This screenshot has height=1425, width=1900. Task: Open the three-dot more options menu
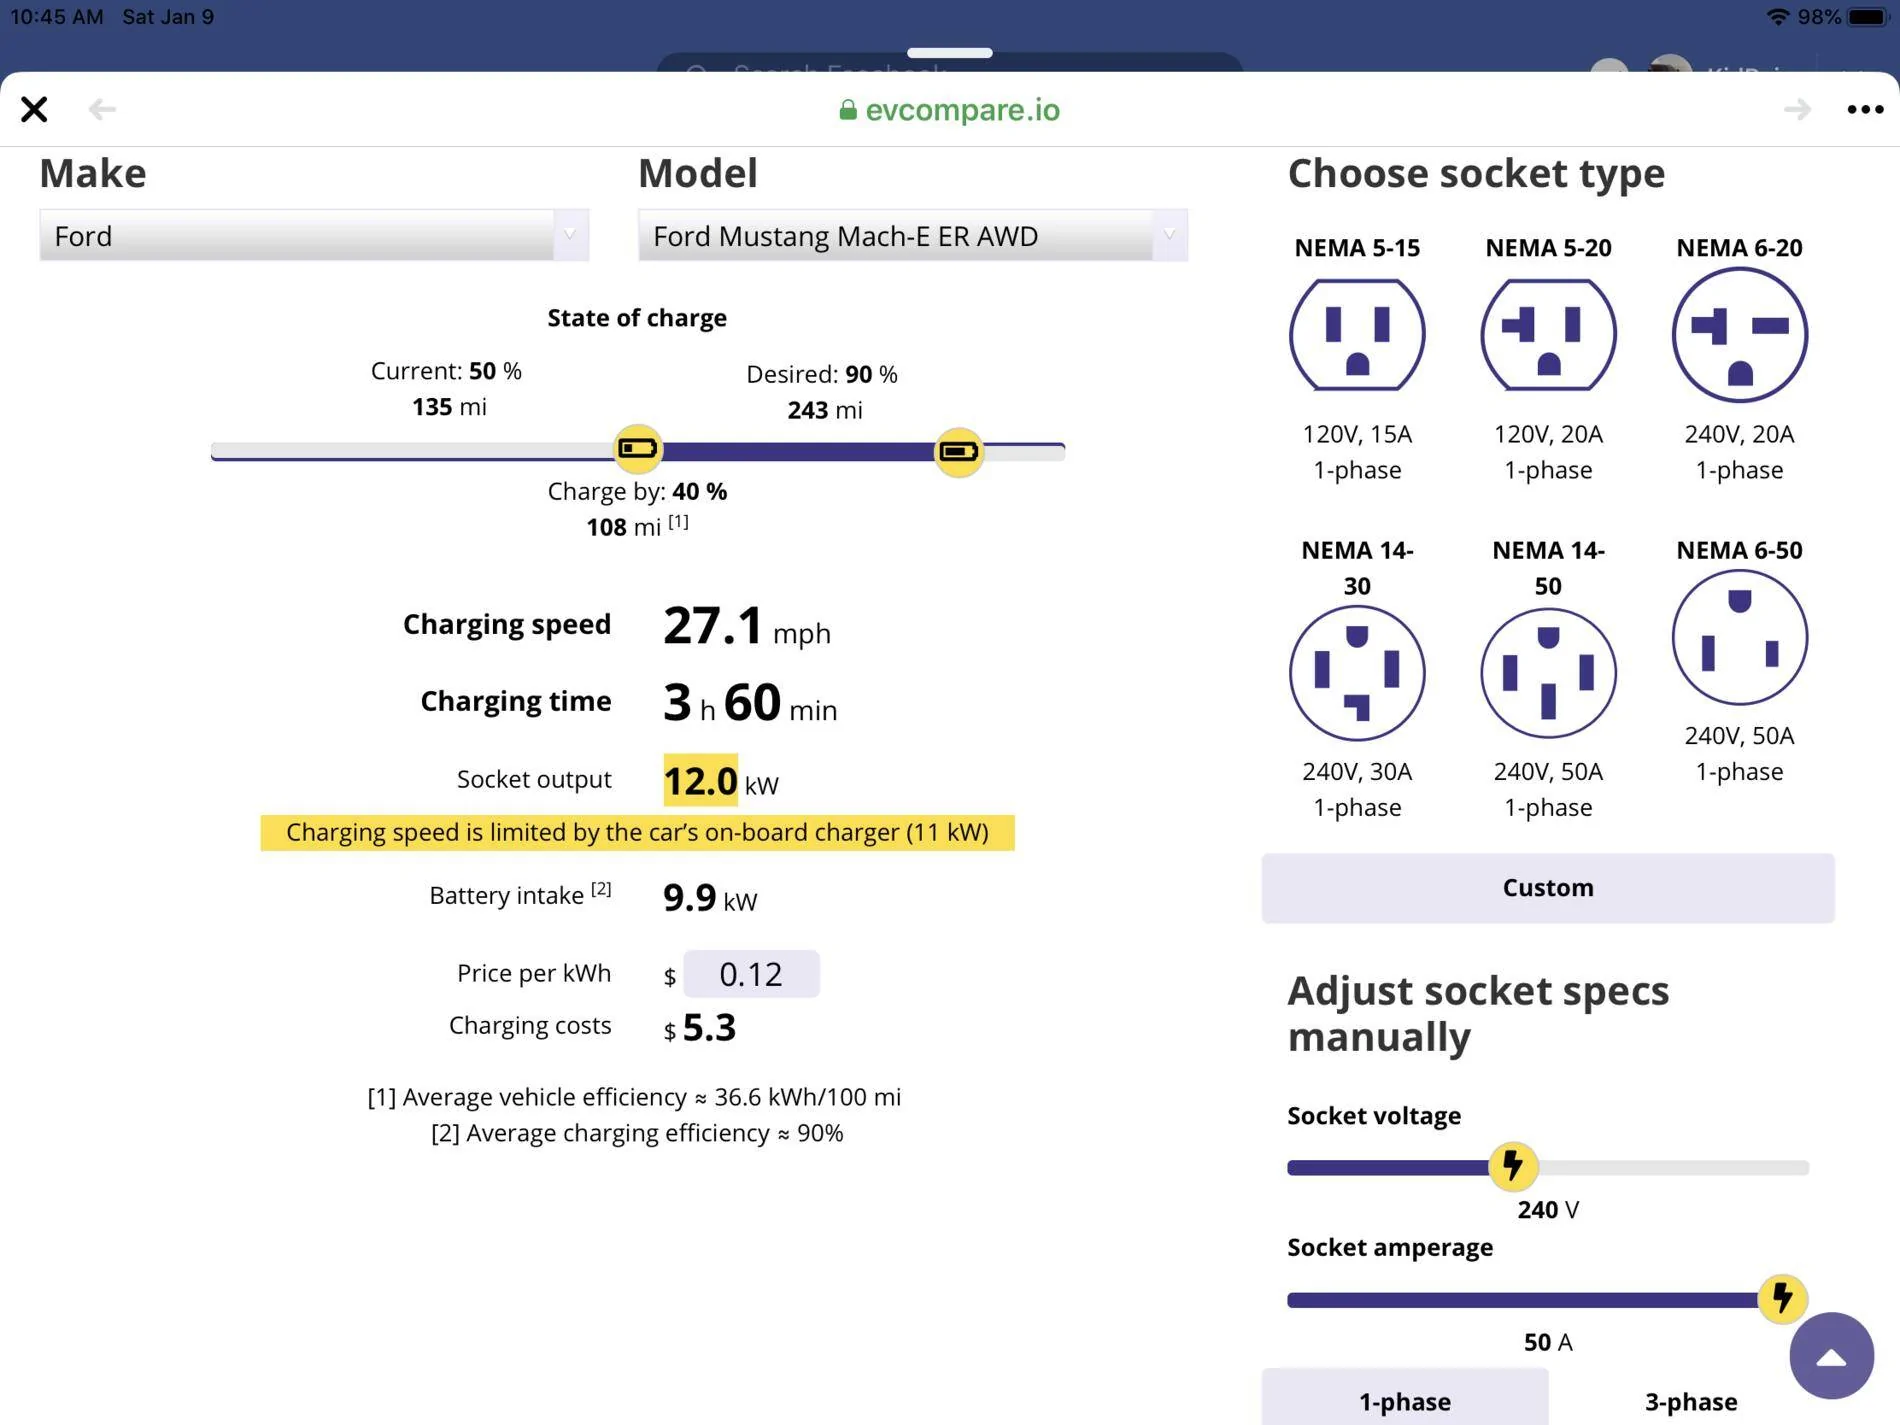coord(1865,109)
